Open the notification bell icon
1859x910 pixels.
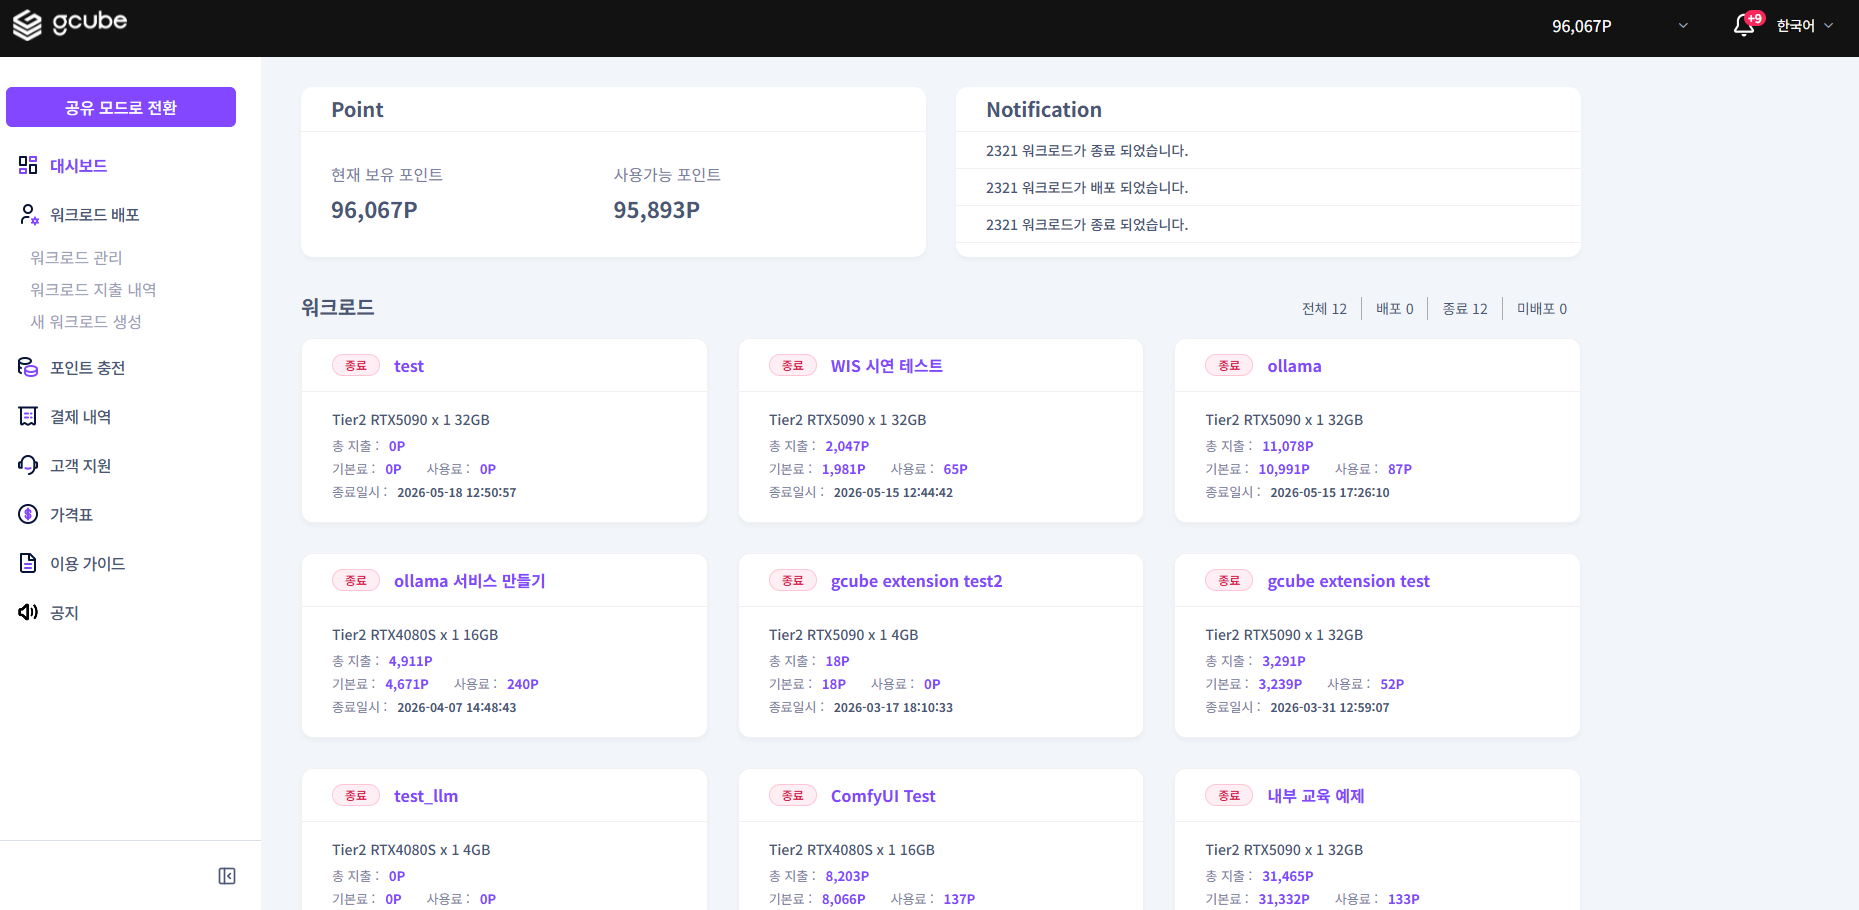click(1744, 26)
